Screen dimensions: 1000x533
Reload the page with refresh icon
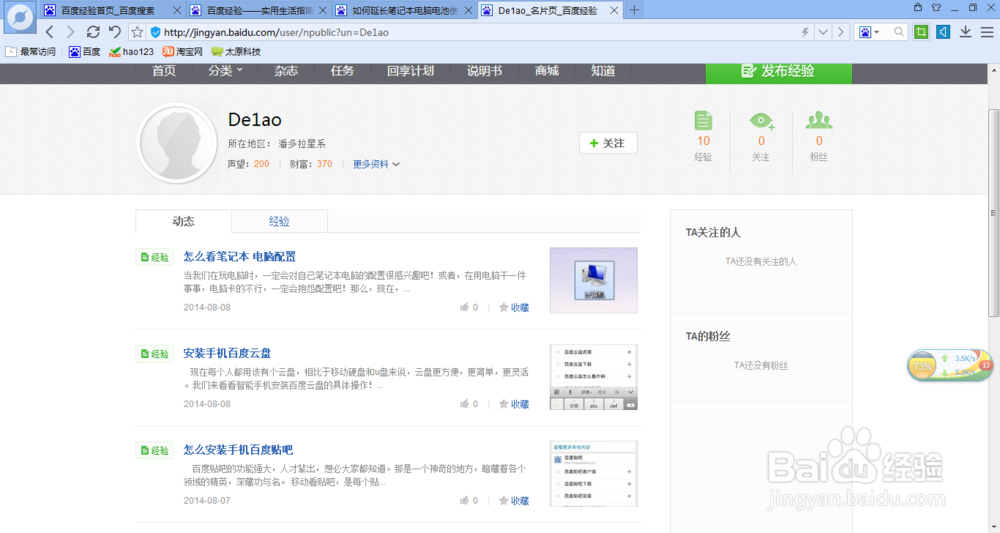tap(93, 32)
